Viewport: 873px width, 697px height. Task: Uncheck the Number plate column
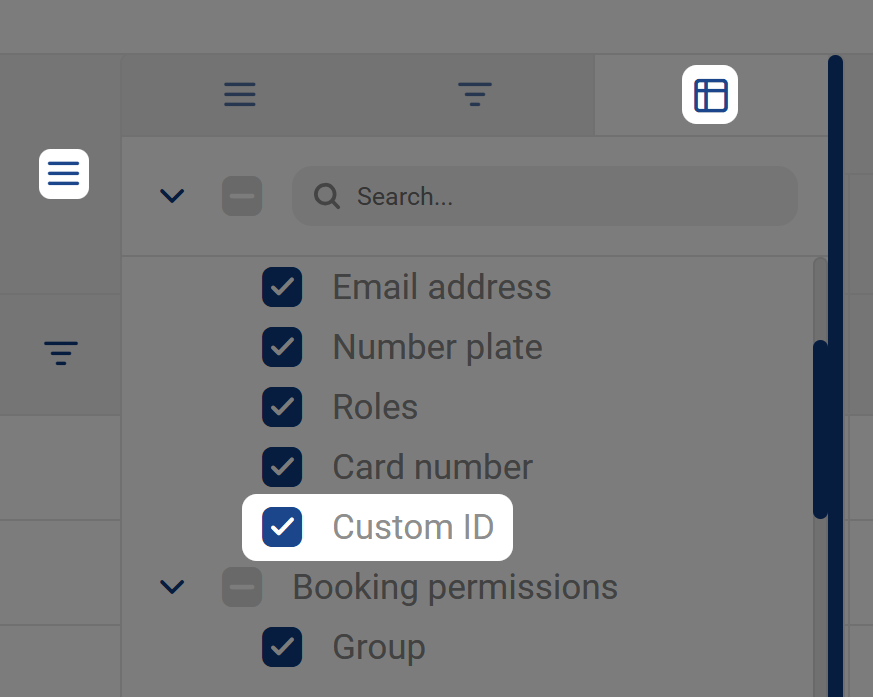pyautogui.click(x=282, y=347)
